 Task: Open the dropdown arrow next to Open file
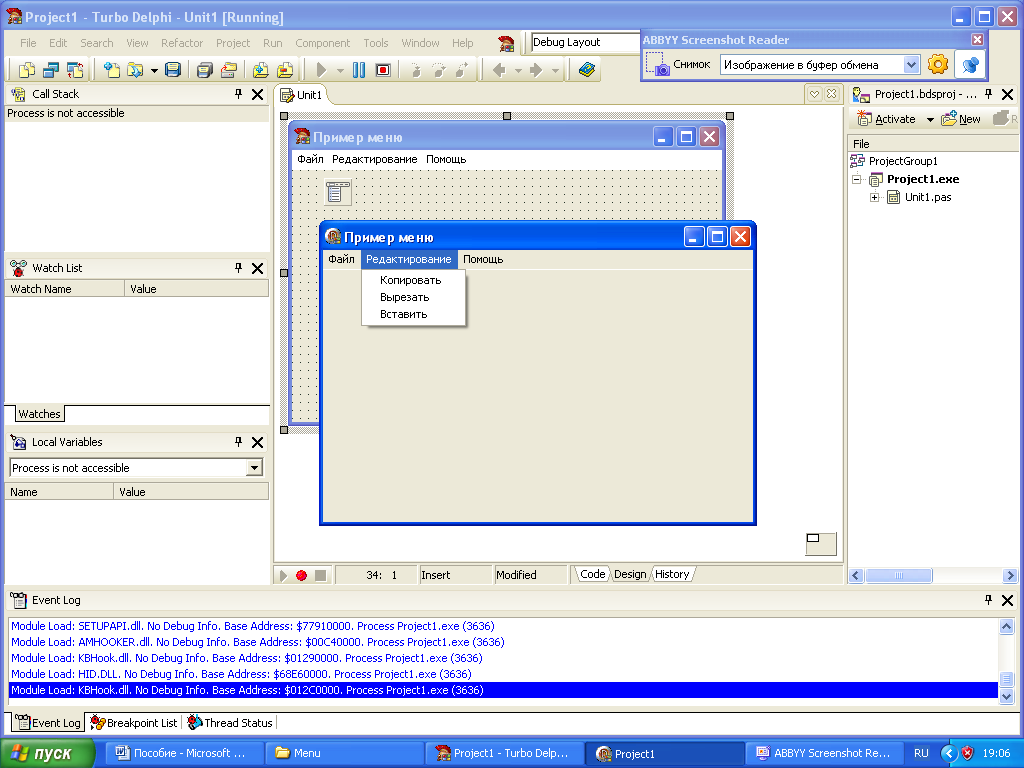(x=154, y=70)
